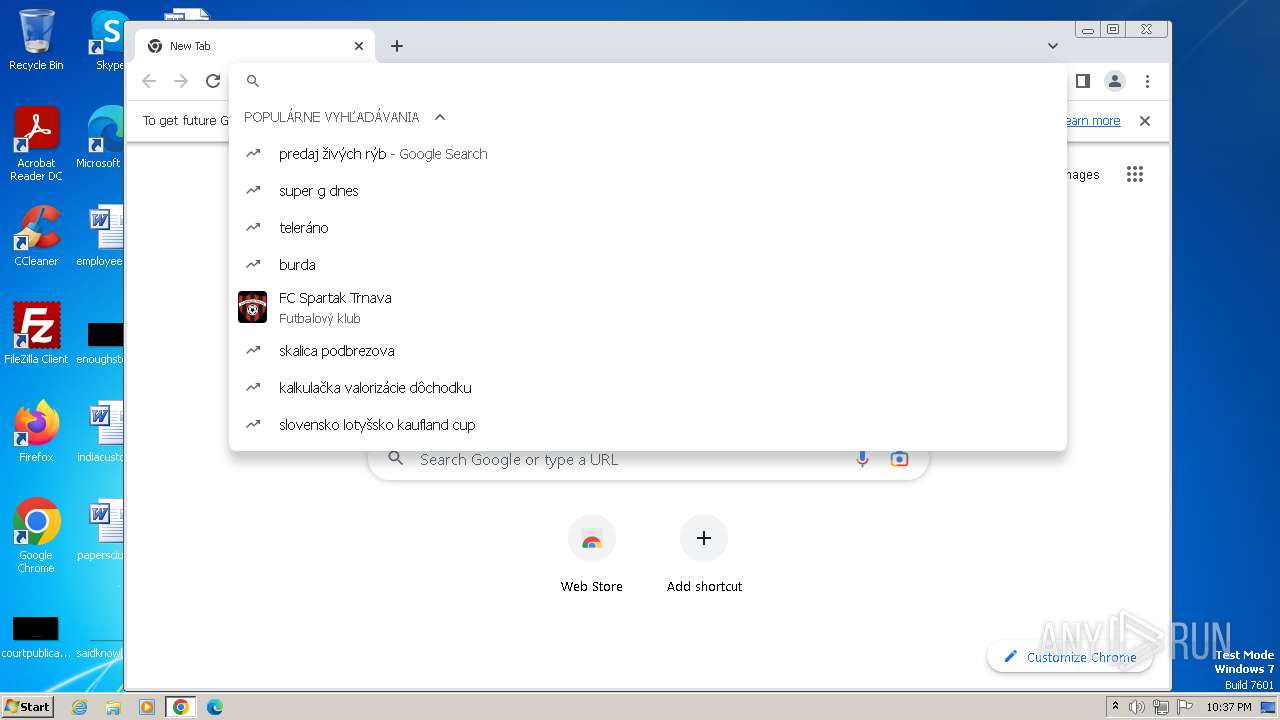Click the Chrome back arrow button
1280x720 pixels.
[149, 81]
